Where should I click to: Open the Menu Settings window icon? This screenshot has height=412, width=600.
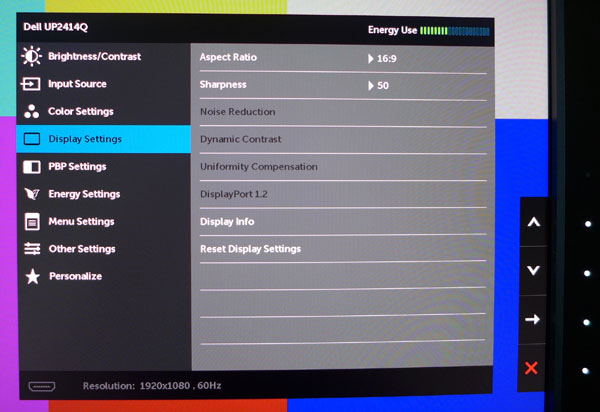tap(32, 221)
